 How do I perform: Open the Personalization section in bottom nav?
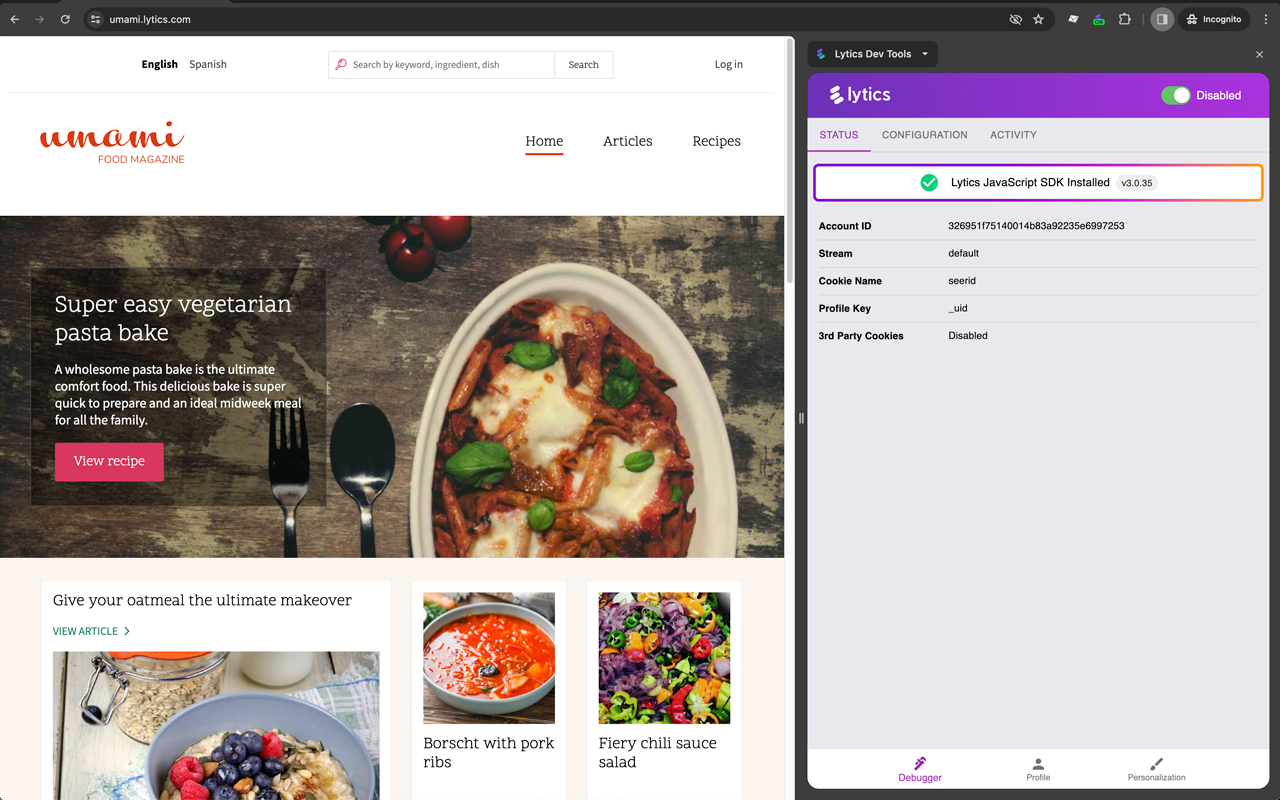1157,769
